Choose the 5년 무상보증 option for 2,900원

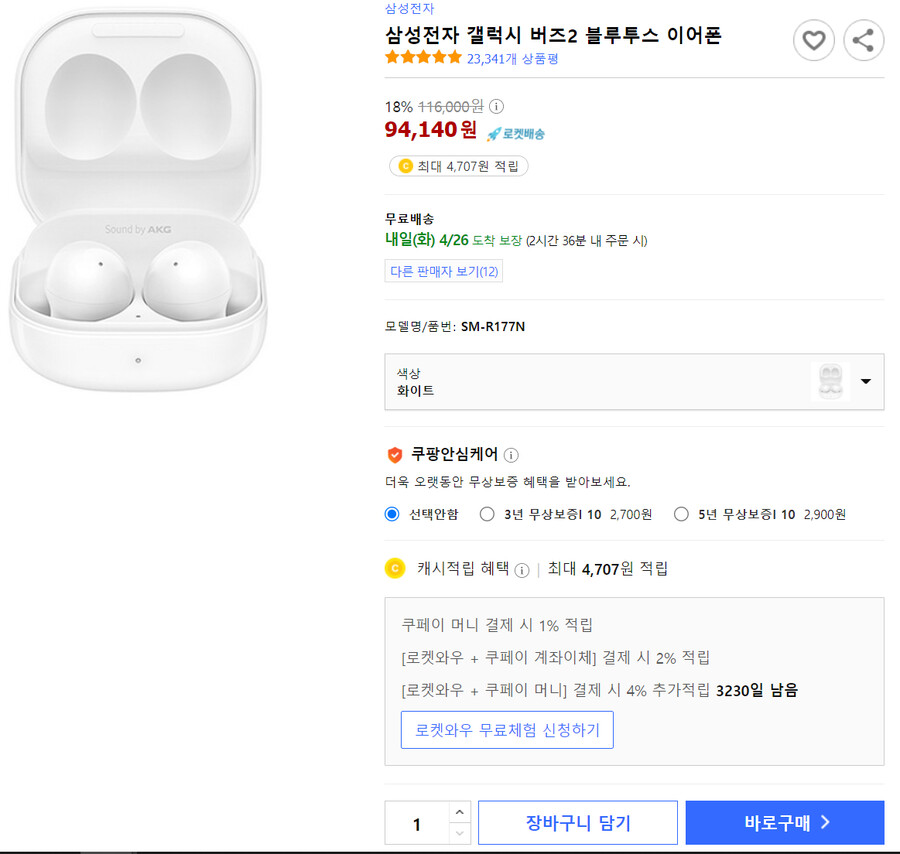[x=681, y=513]
